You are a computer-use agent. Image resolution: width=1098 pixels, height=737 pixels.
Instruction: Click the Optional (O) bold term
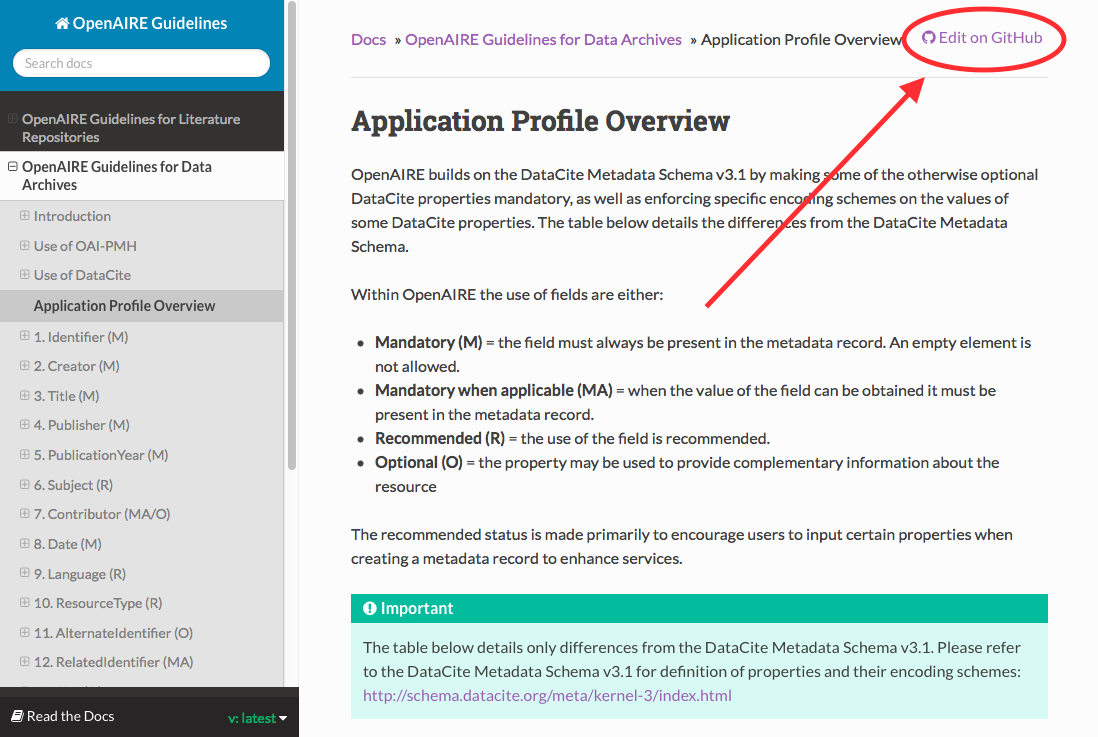coord(418,462)
